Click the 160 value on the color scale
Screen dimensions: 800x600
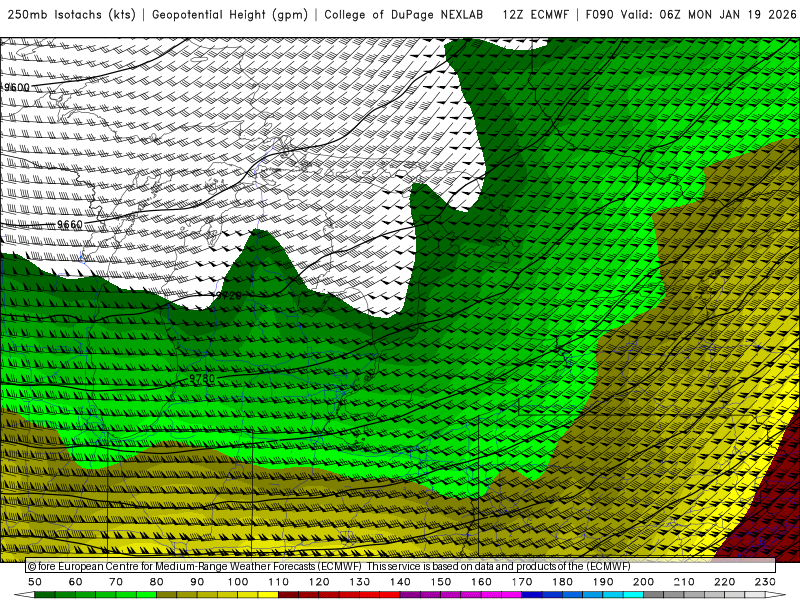click(x=481, y=582)
